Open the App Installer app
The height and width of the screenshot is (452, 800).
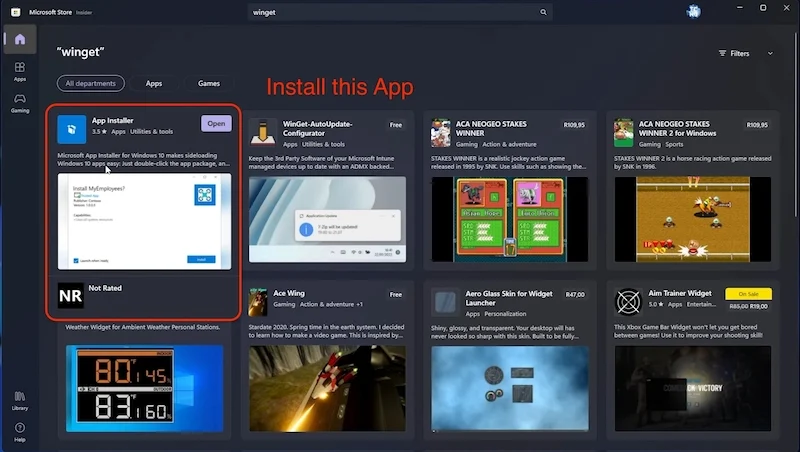point(216,123)
